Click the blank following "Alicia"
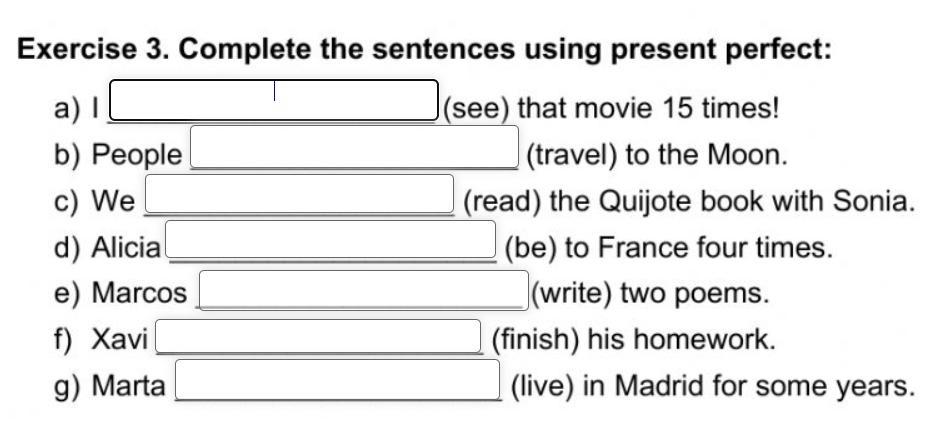Screen dimensions: 939x428 (x=331, y=239)
